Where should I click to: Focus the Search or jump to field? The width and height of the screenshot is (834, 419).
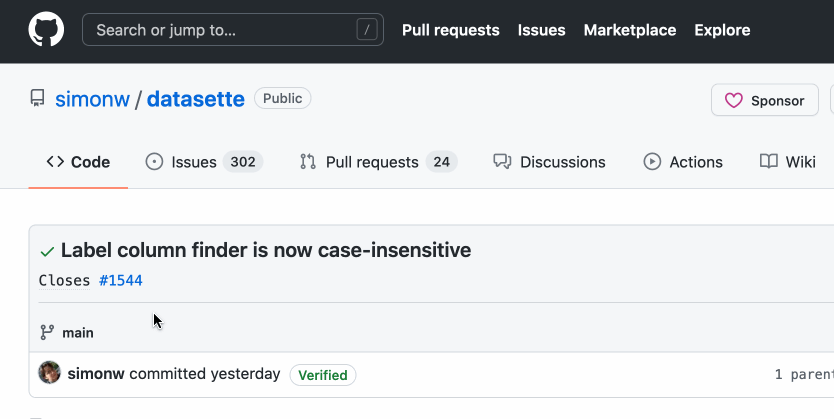[x=233, y=30]
